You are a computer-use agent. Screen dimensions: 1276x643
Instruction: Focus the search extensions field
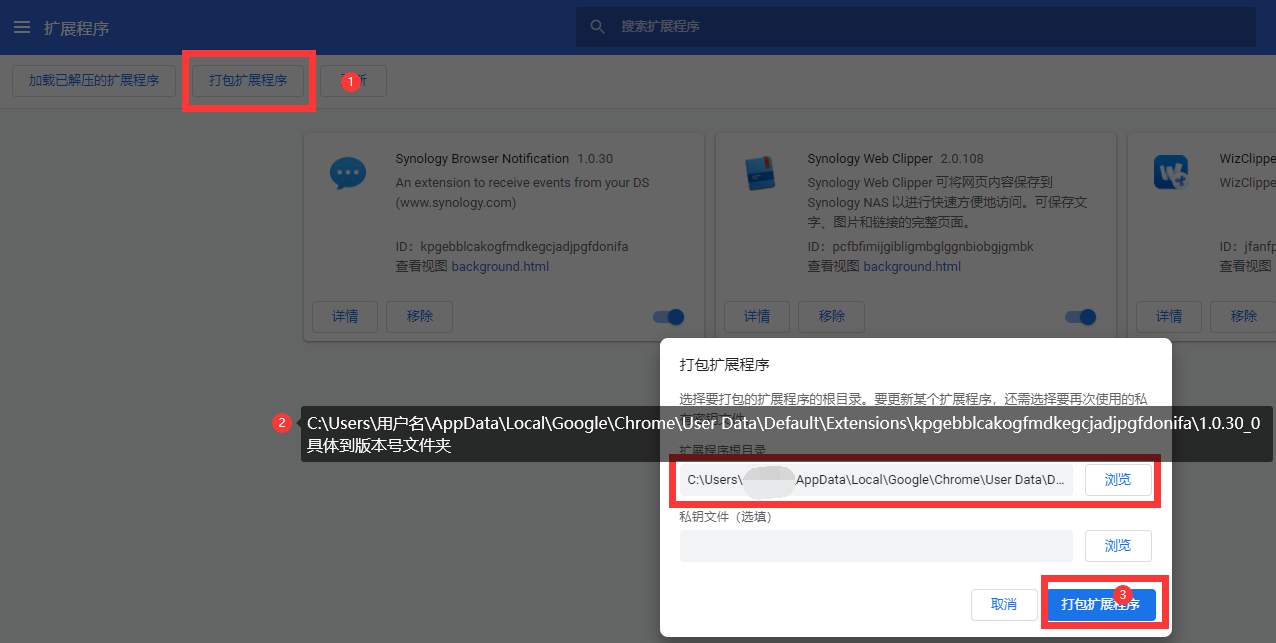coord(915,27)
